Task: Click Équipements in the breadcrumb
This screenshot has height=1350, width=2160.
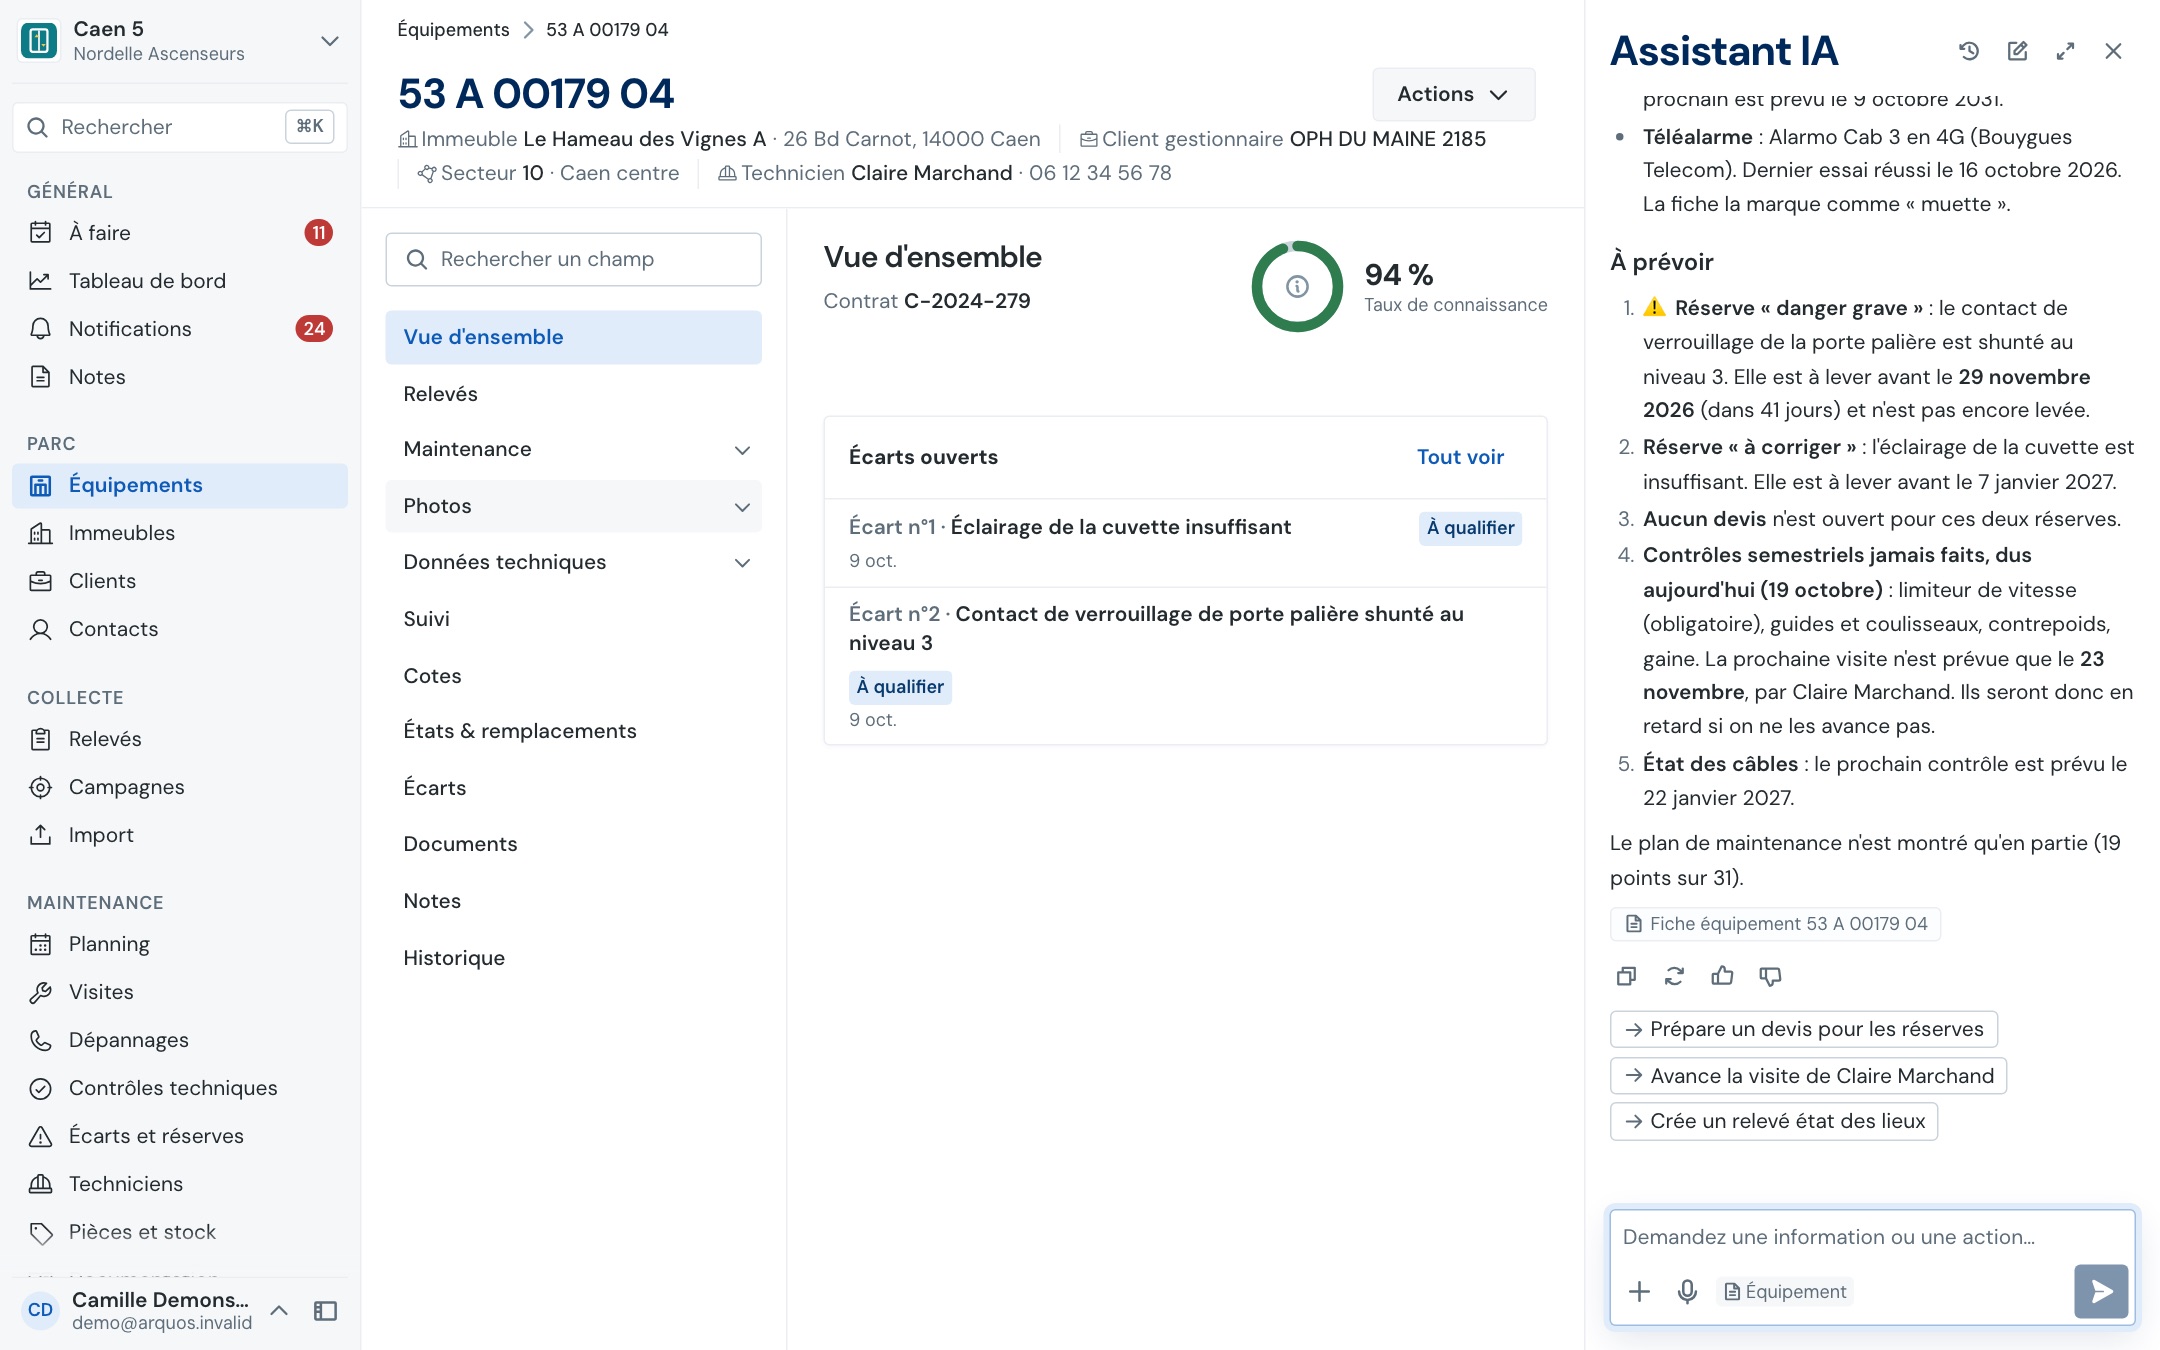Action: point(453,30)
